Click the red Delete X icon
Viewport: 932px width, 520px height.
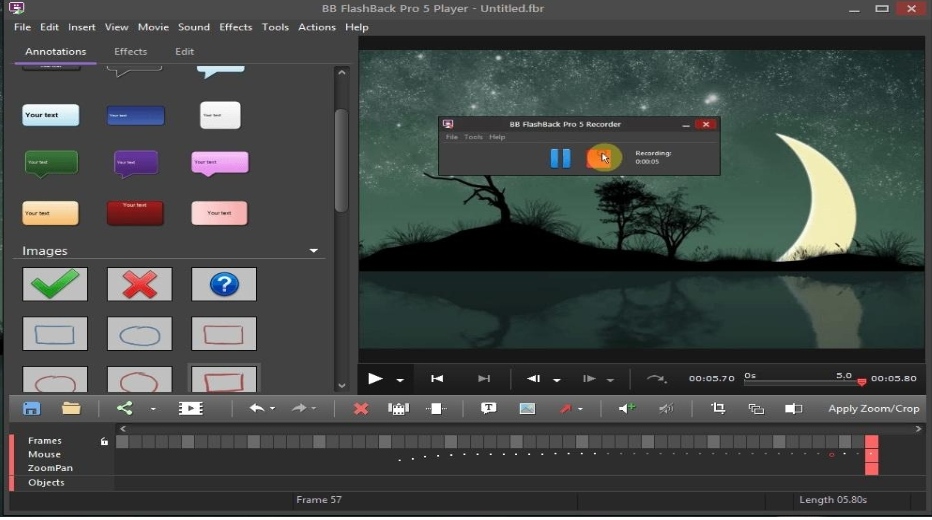[x=360, y=408]
